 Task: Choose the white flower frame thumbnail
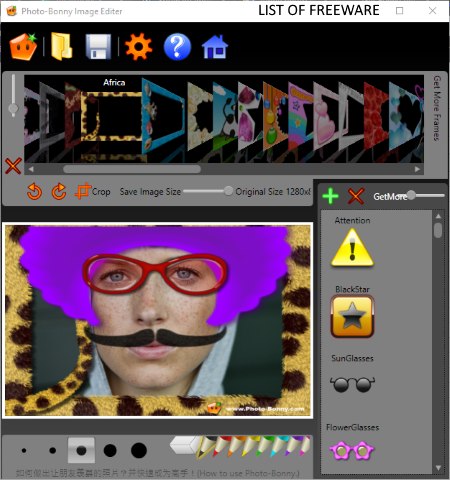point(199,116)
